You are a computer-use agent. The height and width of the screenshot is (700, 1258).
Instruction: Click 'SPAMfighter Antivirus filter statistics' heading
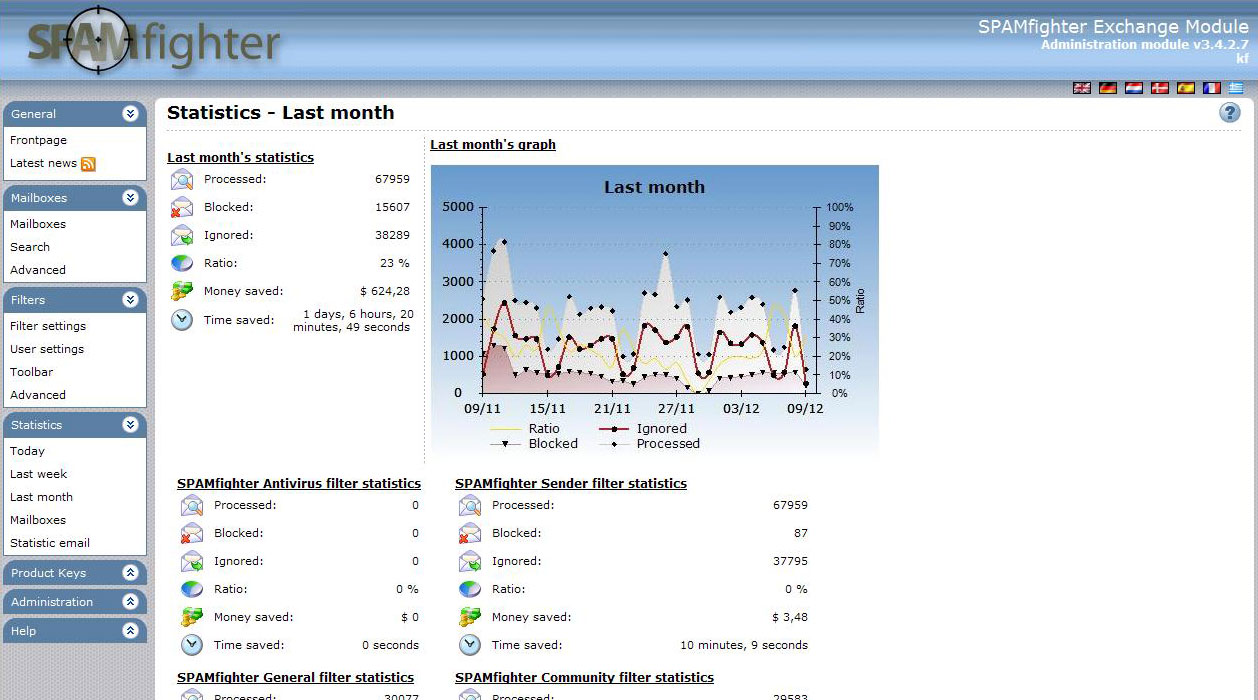[x=299, y=483]
